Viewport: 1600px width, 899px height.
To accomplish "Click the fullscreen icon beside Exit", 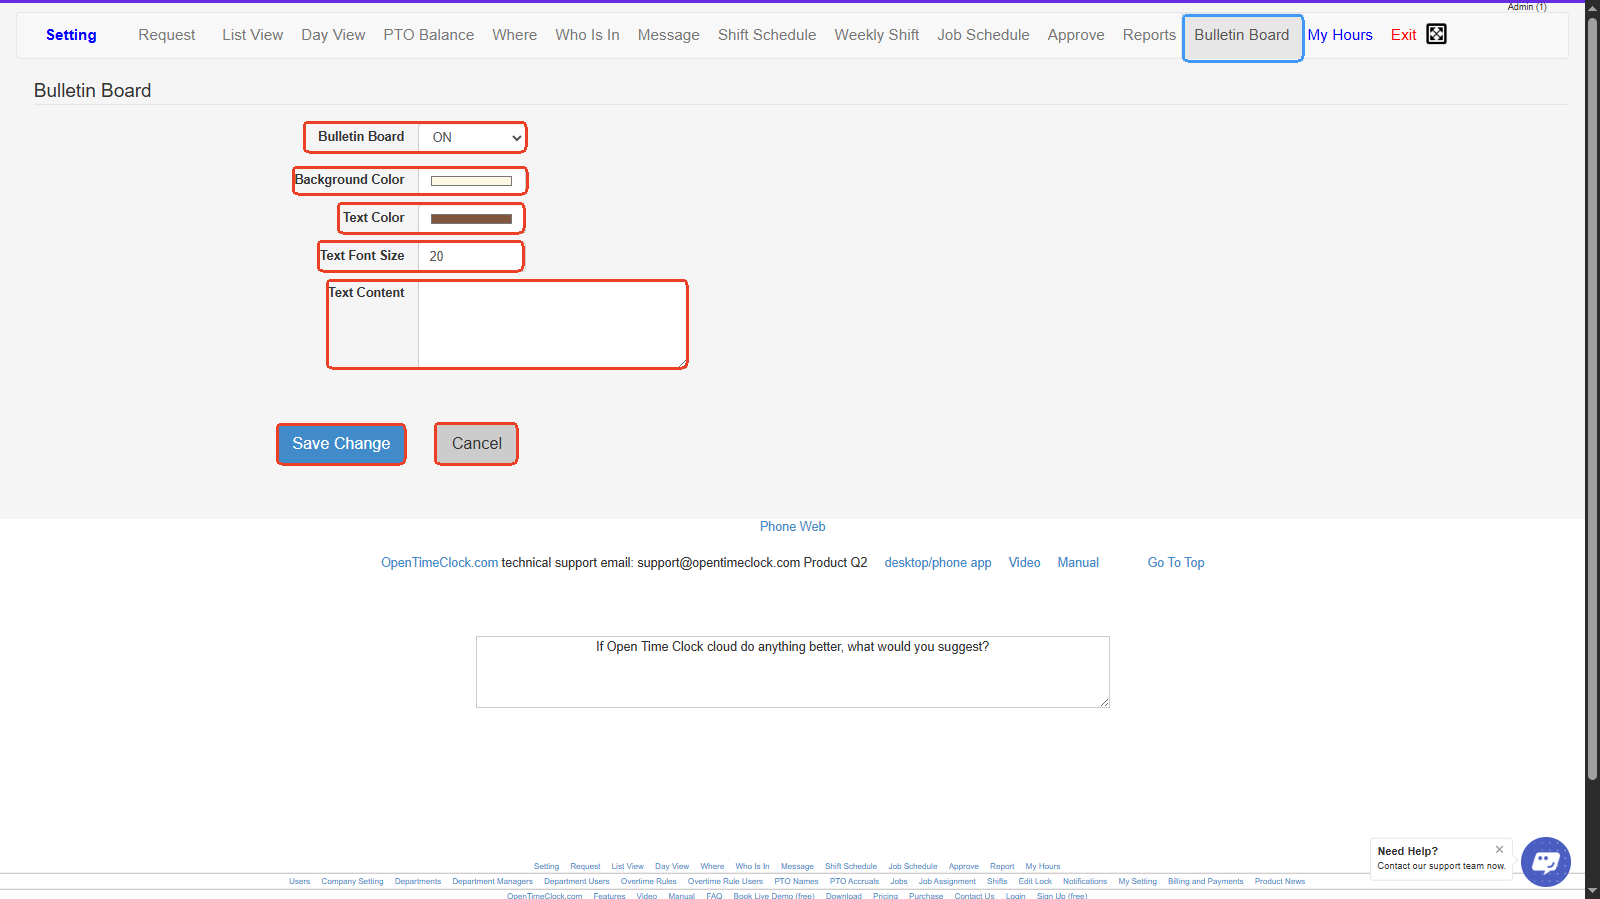I will (1436, 34).
